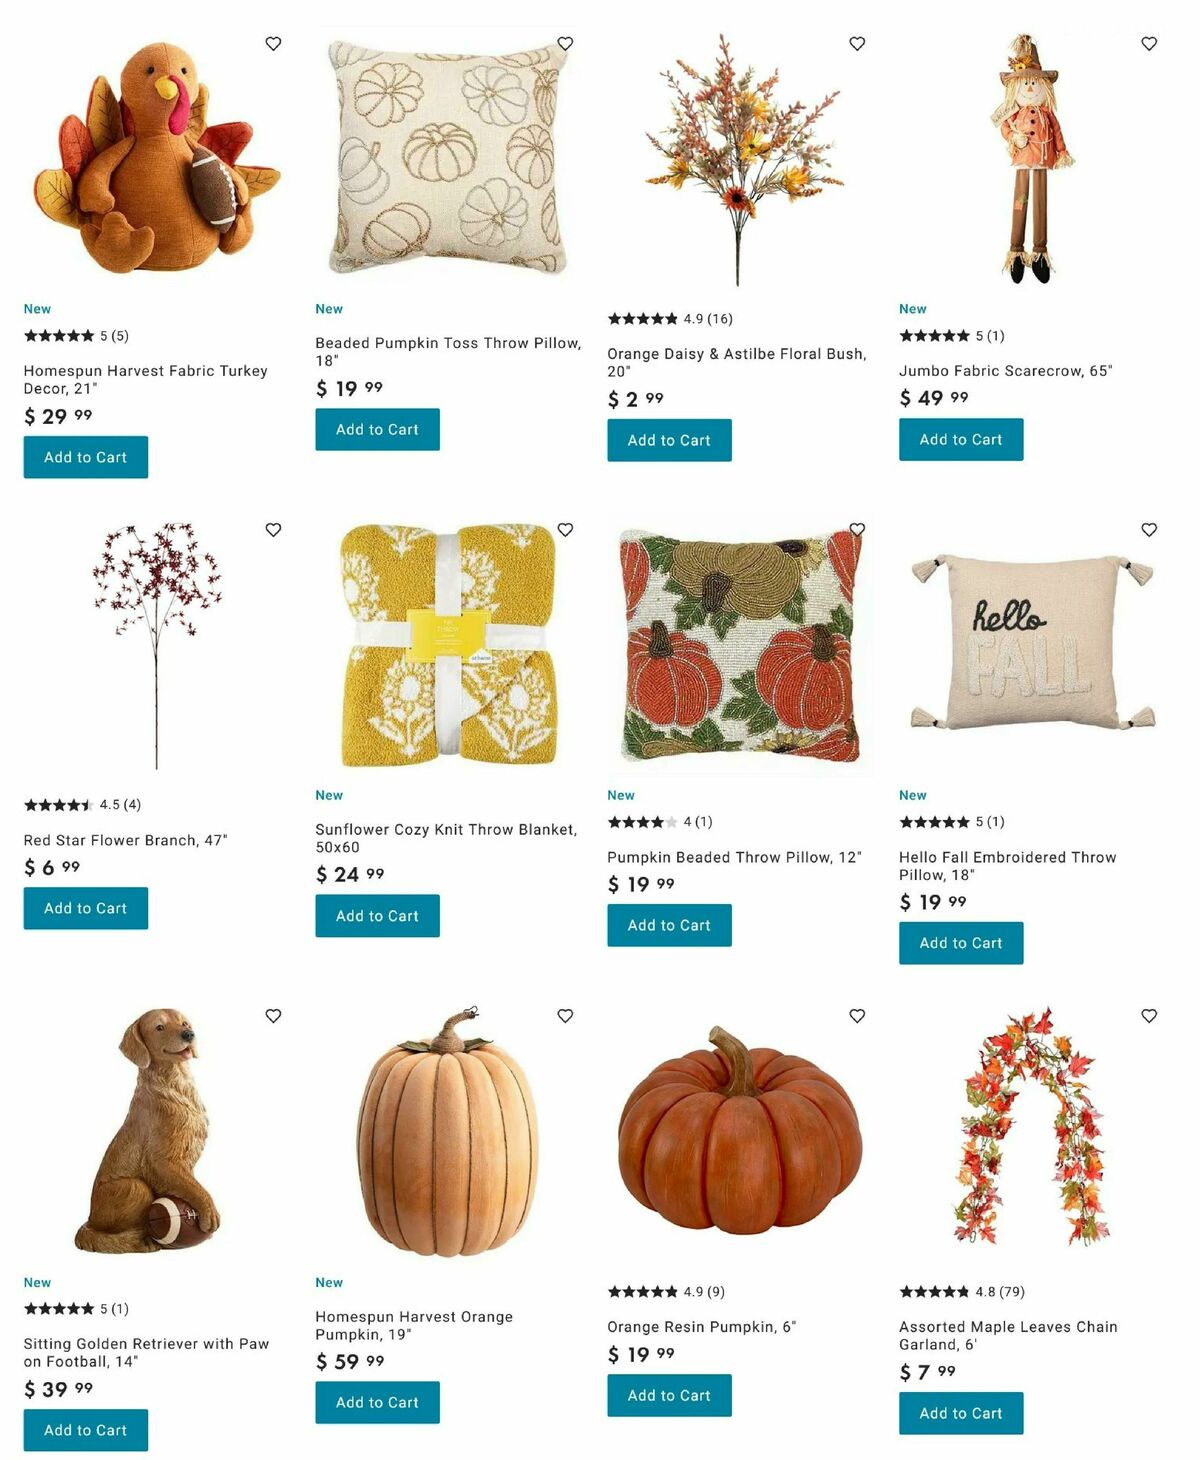View Orange Daisy Floral Bush star rating reviews
Screen dimensions: 1200x1460
[670, 319]
